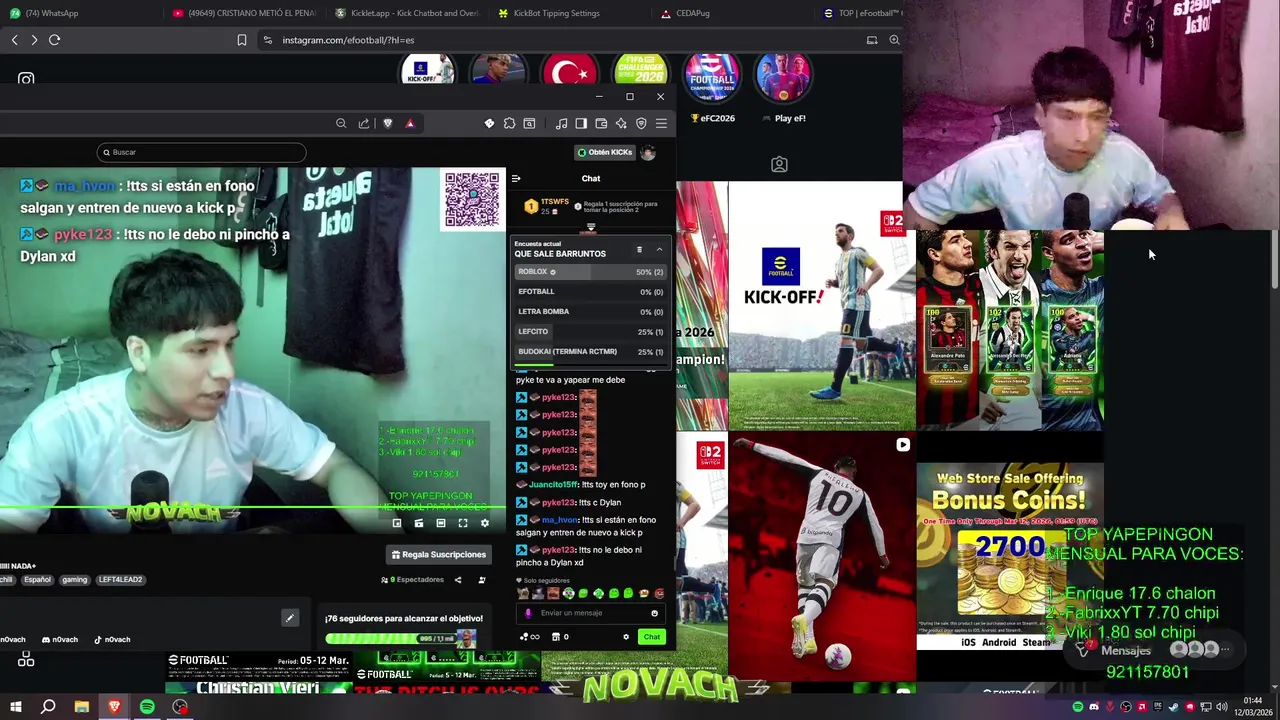Click the purple microphone icon in chat input
Viewport: 1280px width, 720px height.
[529, 613]
